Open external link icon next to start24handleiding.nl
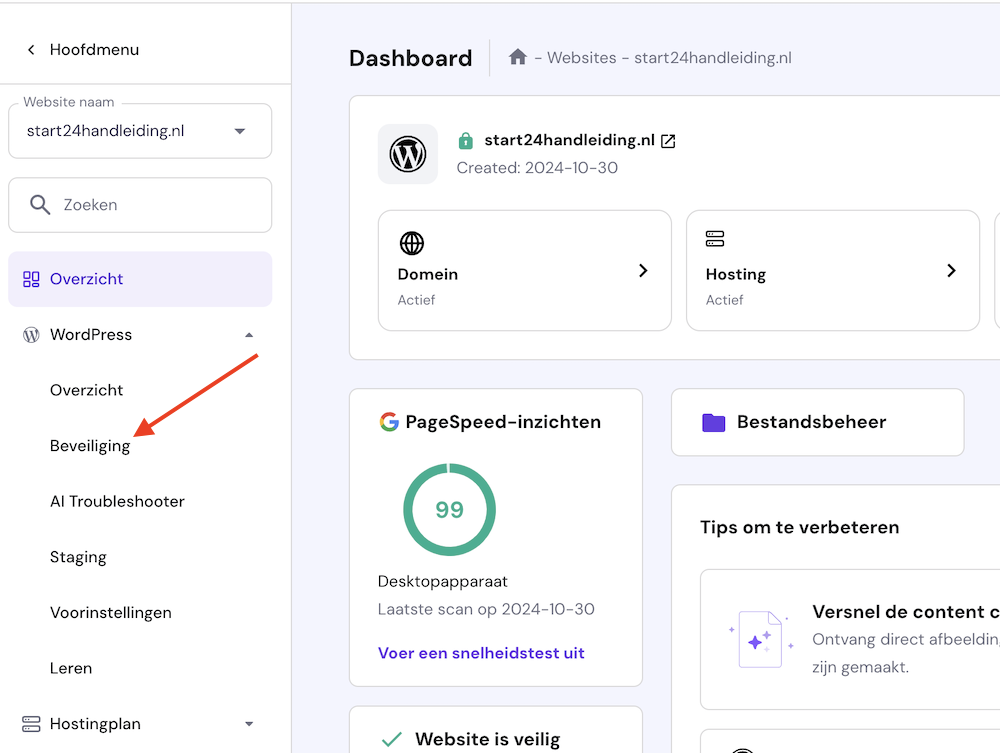Viewport: 1000px width, 753px height. click(669, 141)
